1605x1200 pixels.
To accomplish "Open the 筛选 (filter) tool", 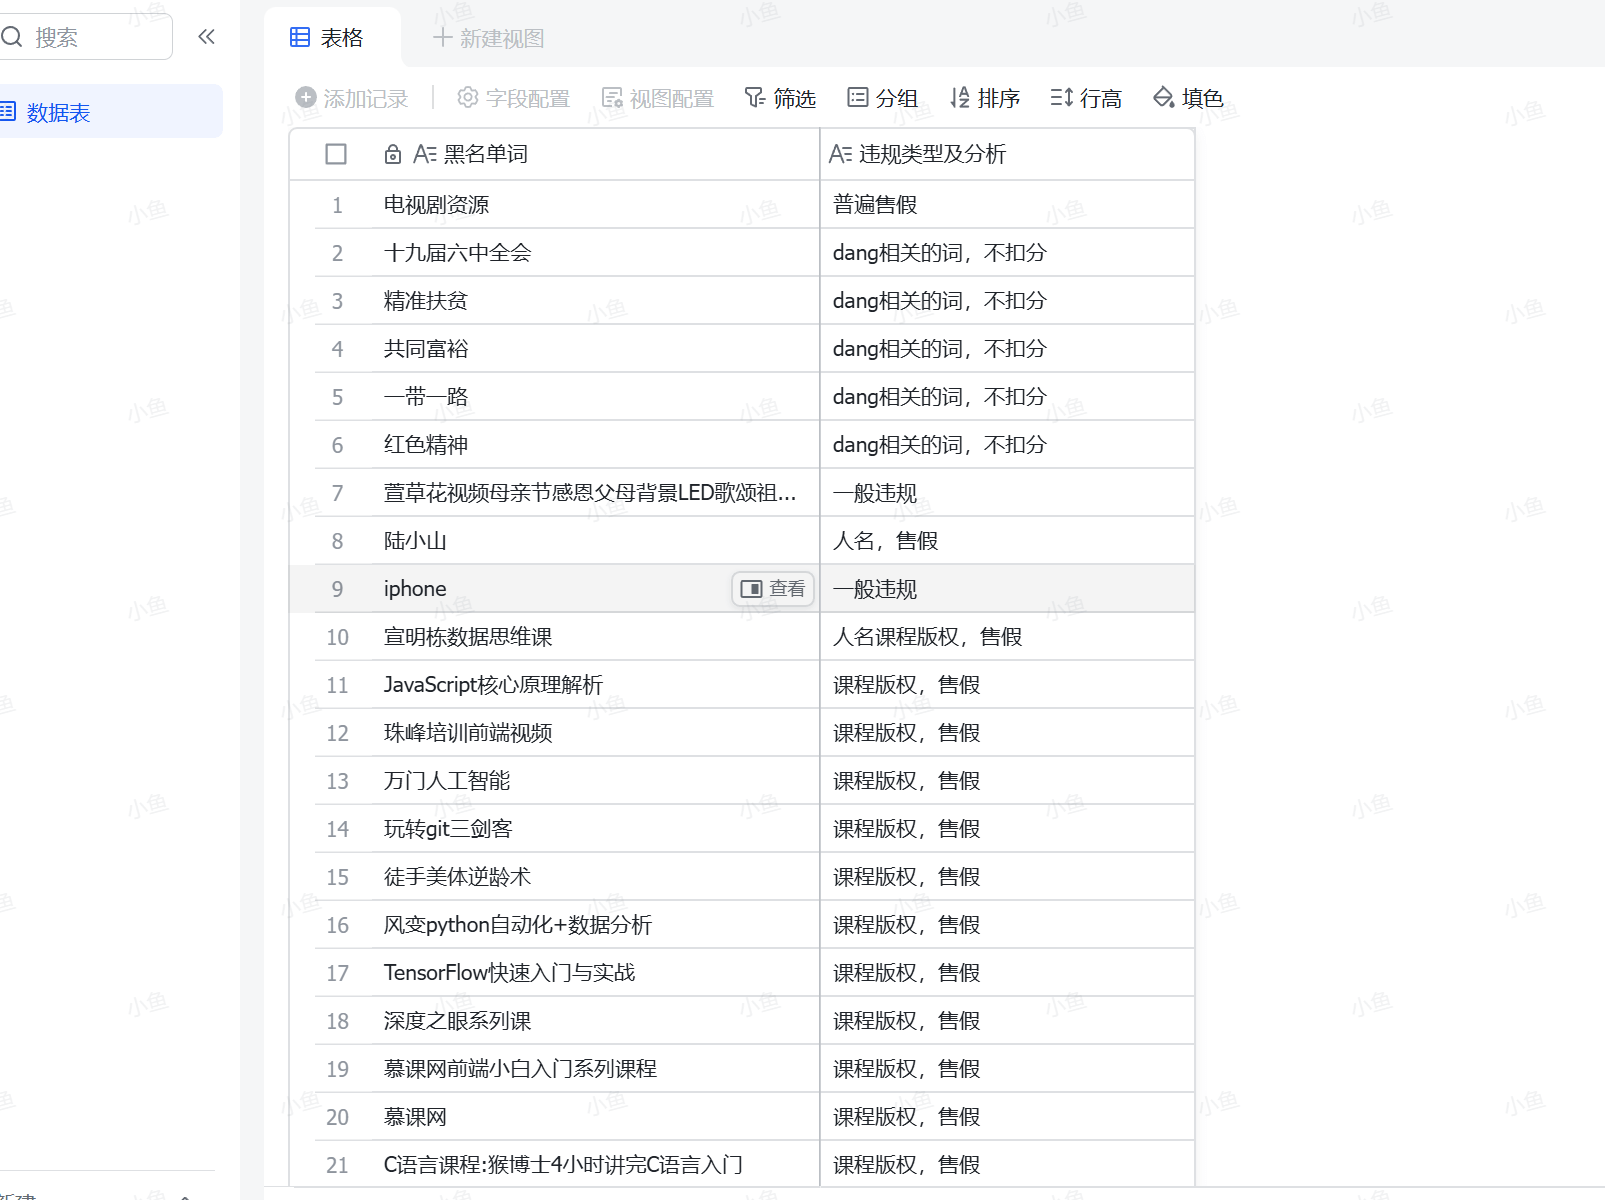I will (x=780, y=97).
